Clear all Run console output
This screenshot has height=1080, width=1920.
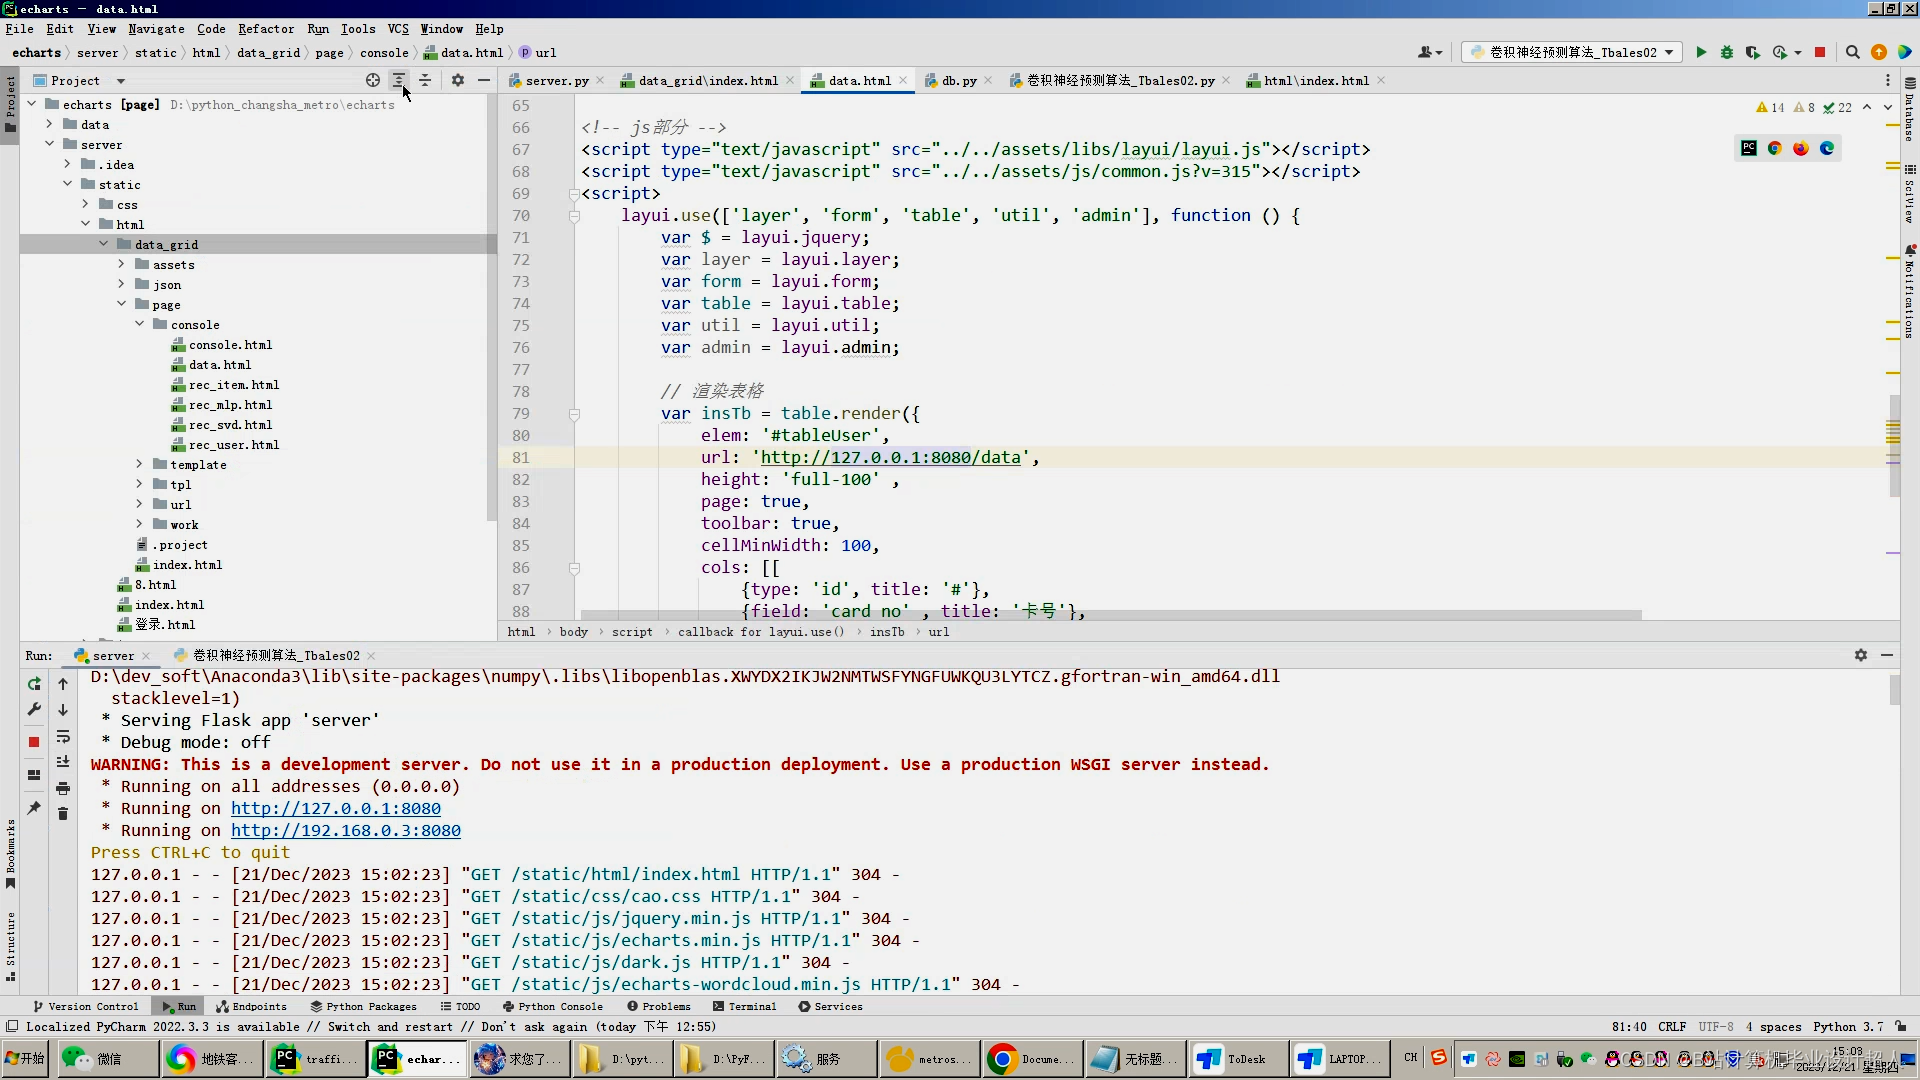pos(63,814)
